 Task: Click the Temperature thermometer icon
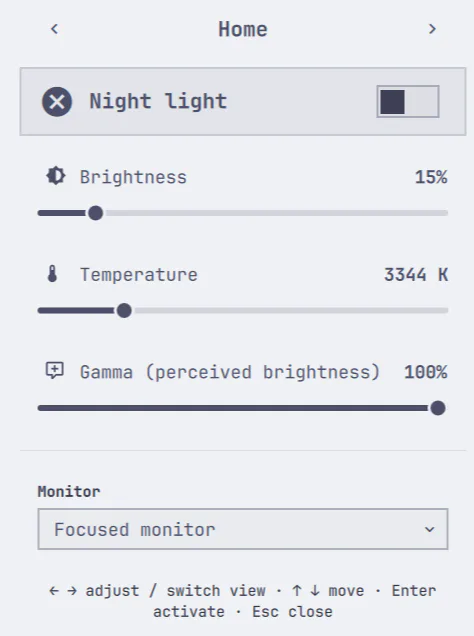tap(52, 274)
